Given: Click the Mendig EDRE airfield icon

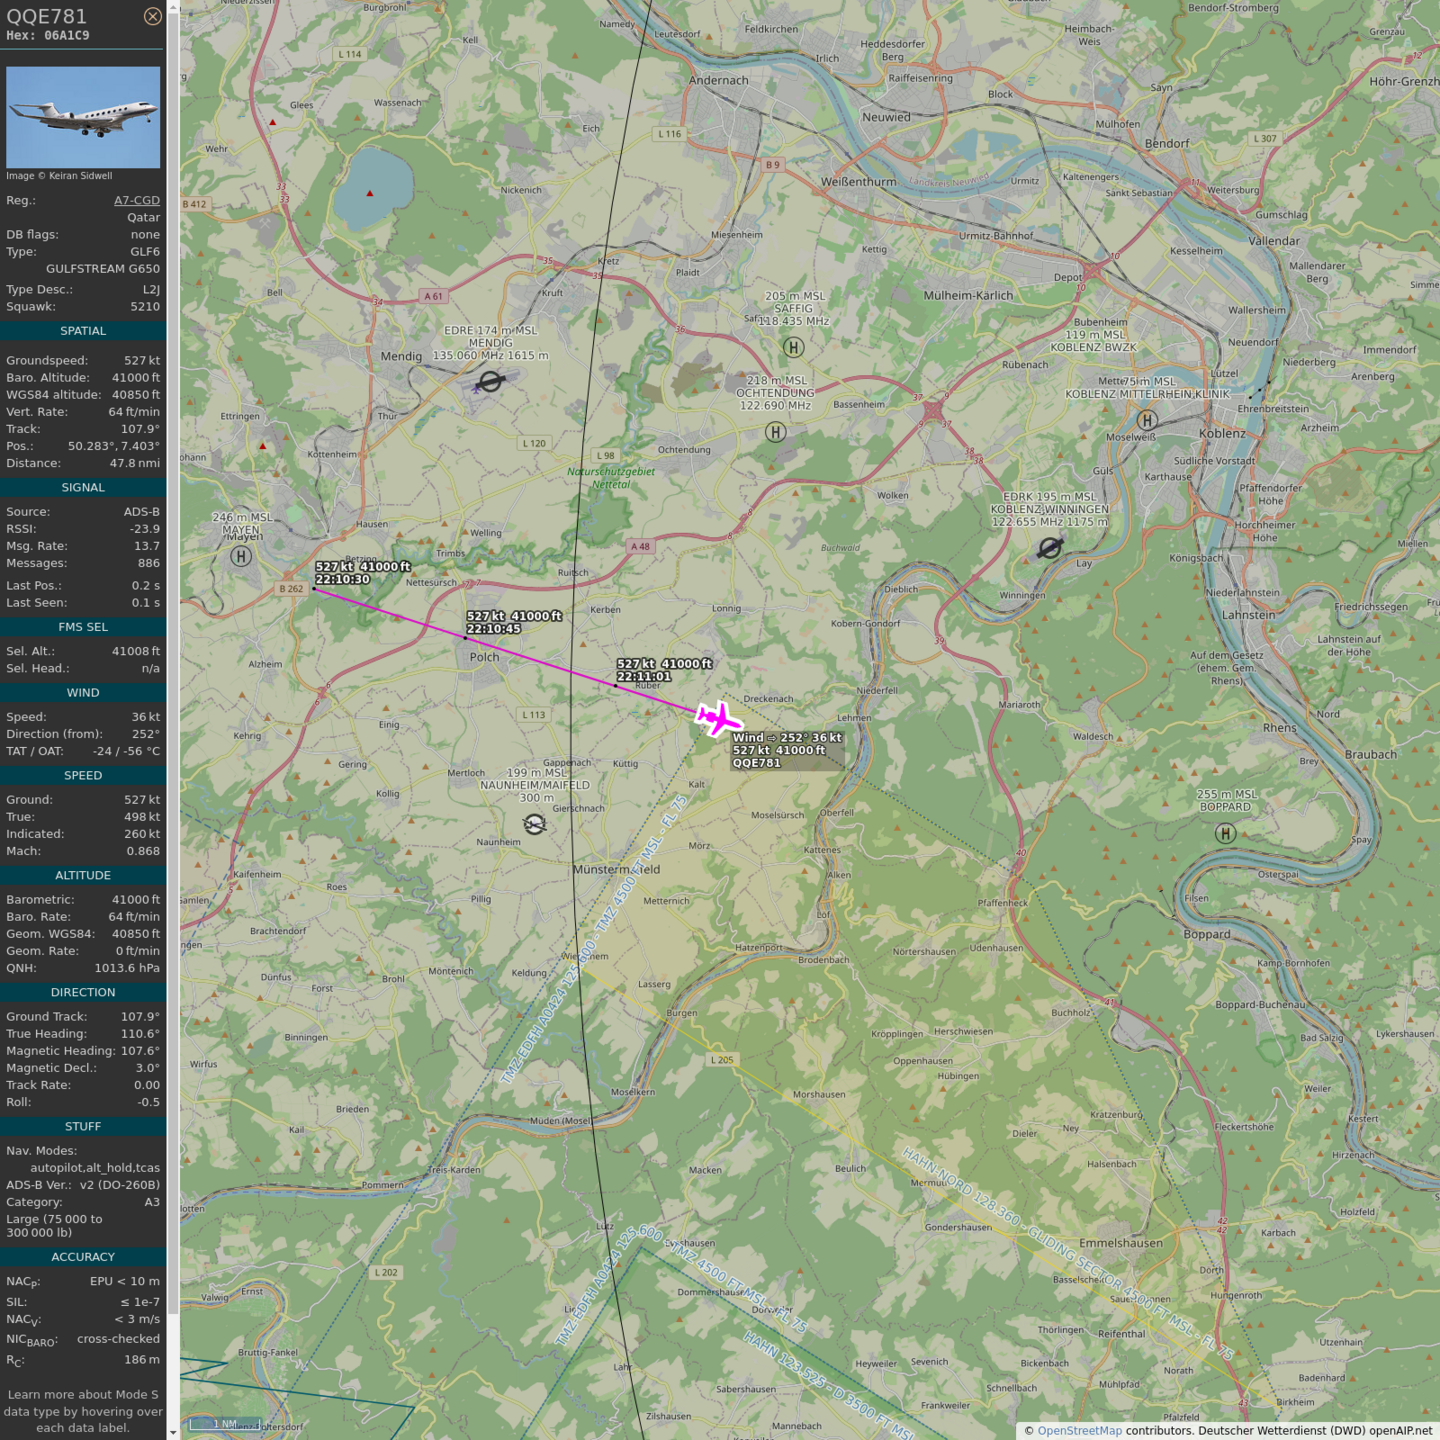Looking at the screenshot, I should [x=490, y=381].
